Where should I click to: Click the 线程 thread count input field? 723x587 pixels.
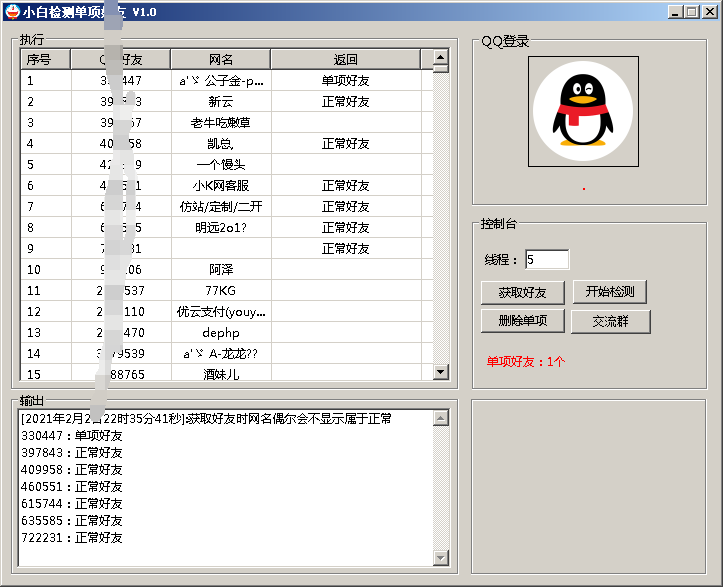point(546,260)
